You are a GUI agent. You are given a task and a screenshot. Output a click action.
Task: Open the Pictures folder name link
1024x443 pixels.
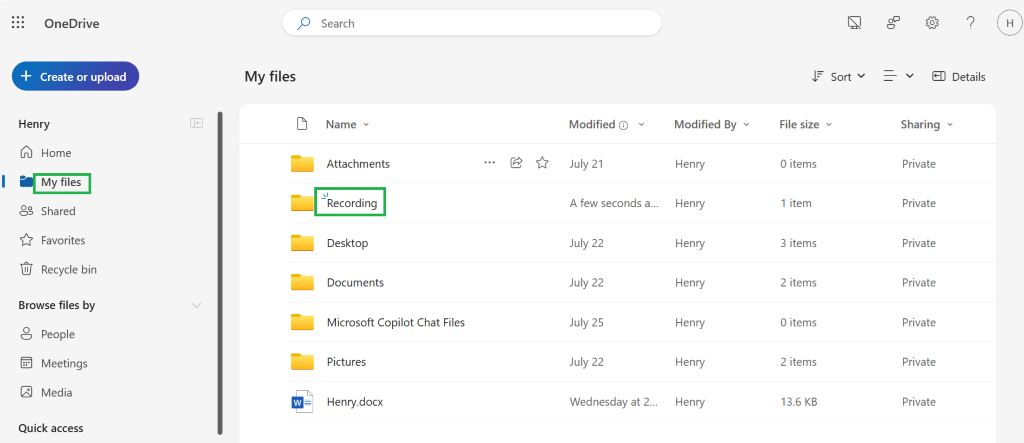click(x=346, y=362)
